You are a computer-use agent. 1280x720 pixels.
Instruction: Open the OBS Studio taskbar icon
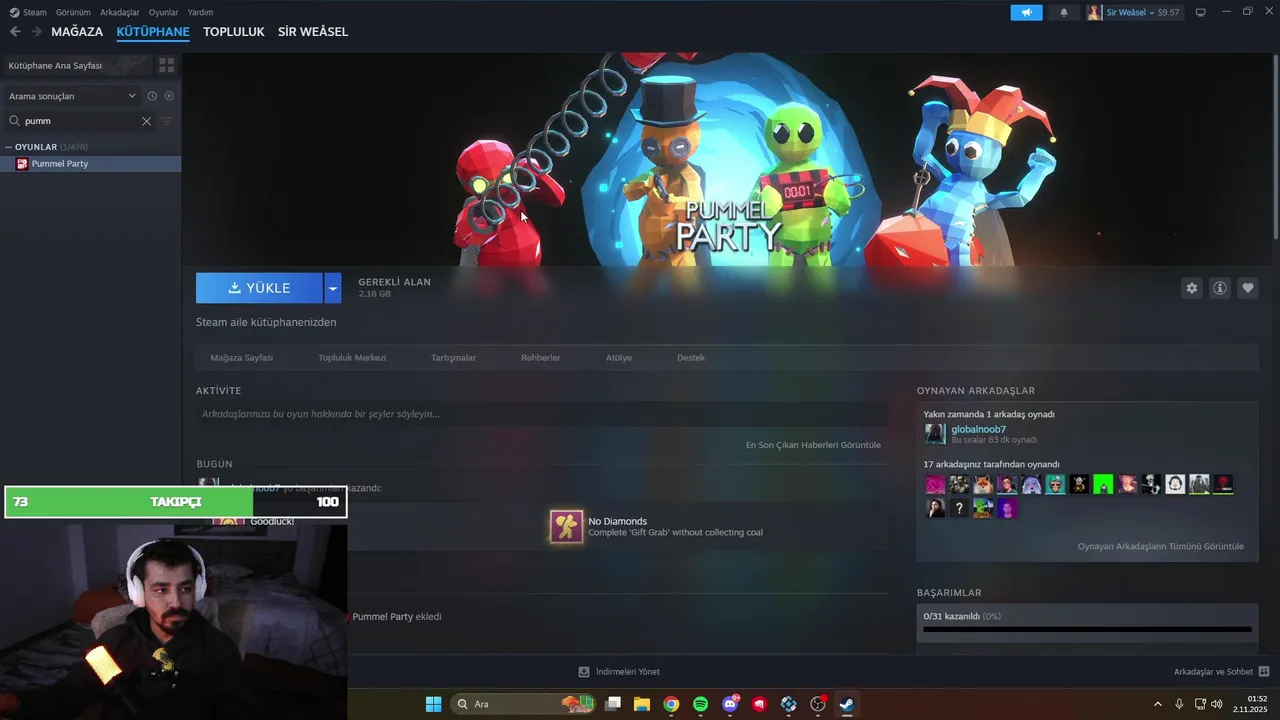tap(818, 704)
